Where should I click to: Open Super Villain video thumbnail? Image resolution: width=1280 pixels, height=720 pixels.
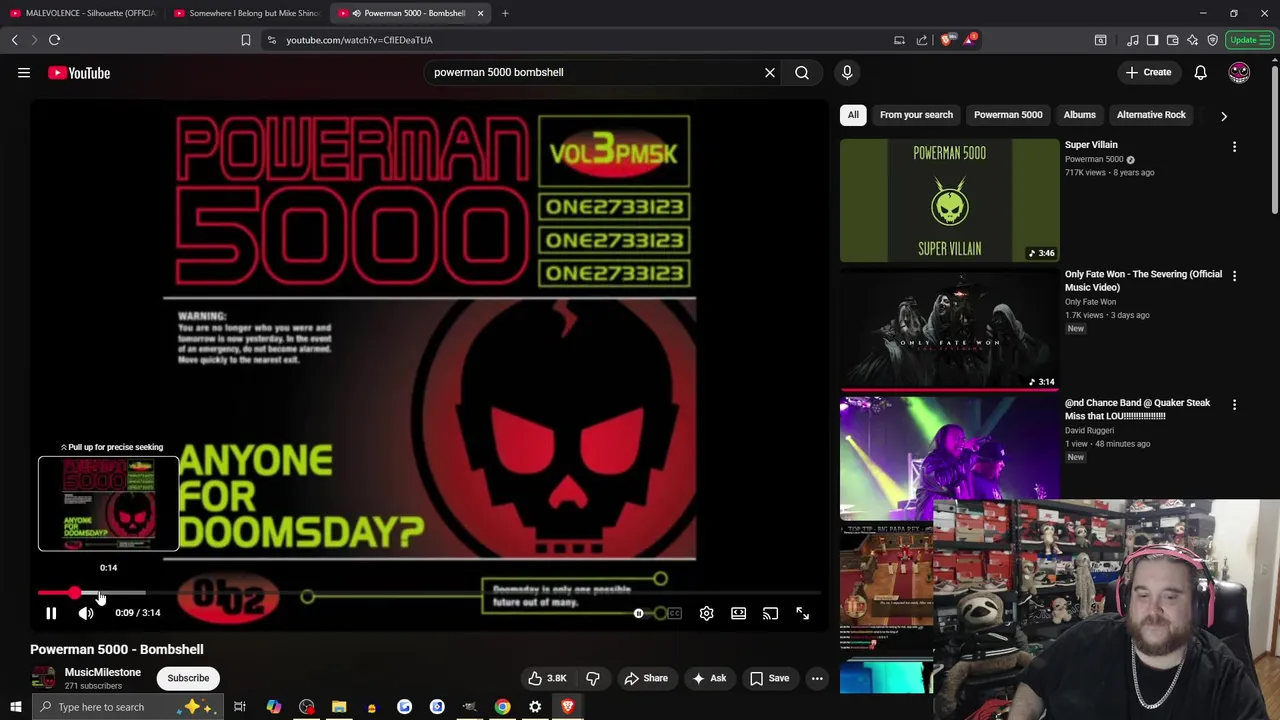pos(949,200)
